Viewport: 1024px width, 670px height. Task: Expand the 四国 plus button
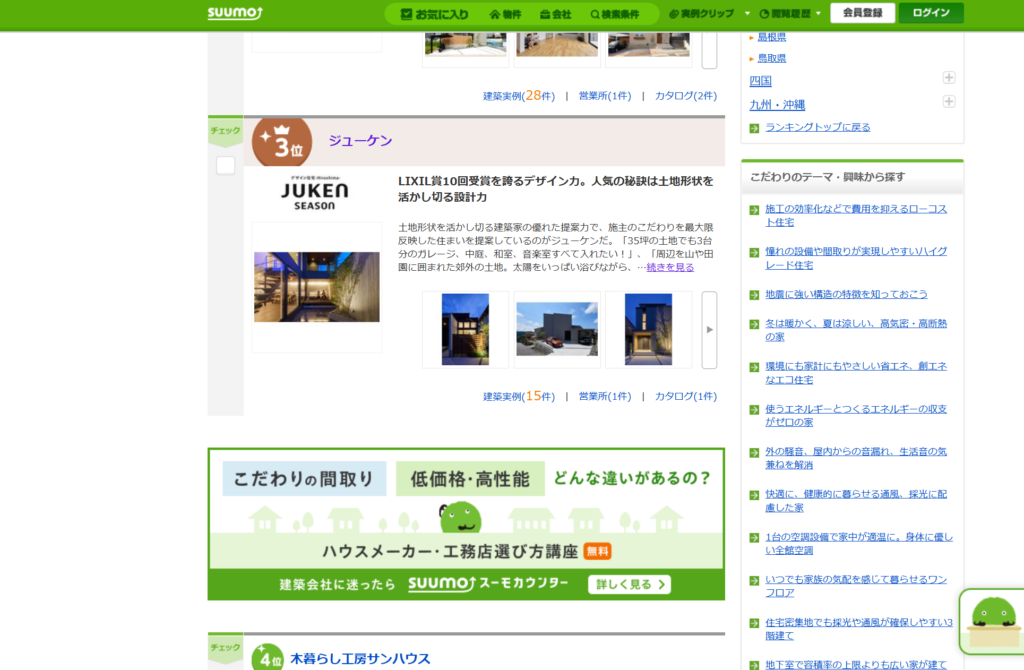pos(949,78)
